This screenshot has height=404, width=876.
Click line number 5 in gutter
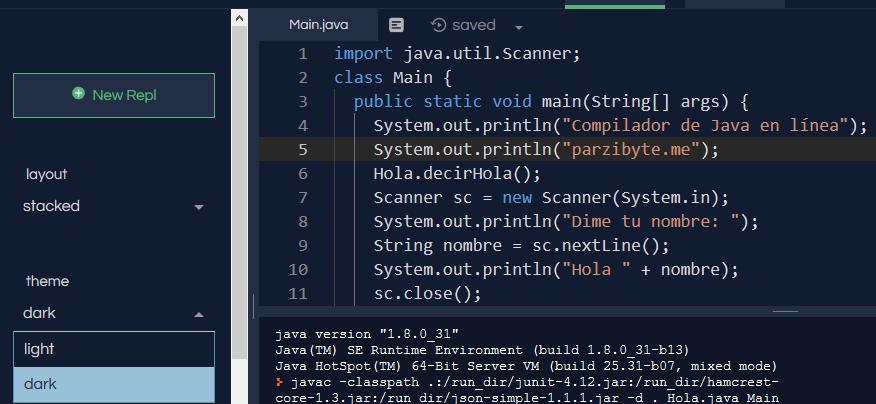click(x=302, y=150)
